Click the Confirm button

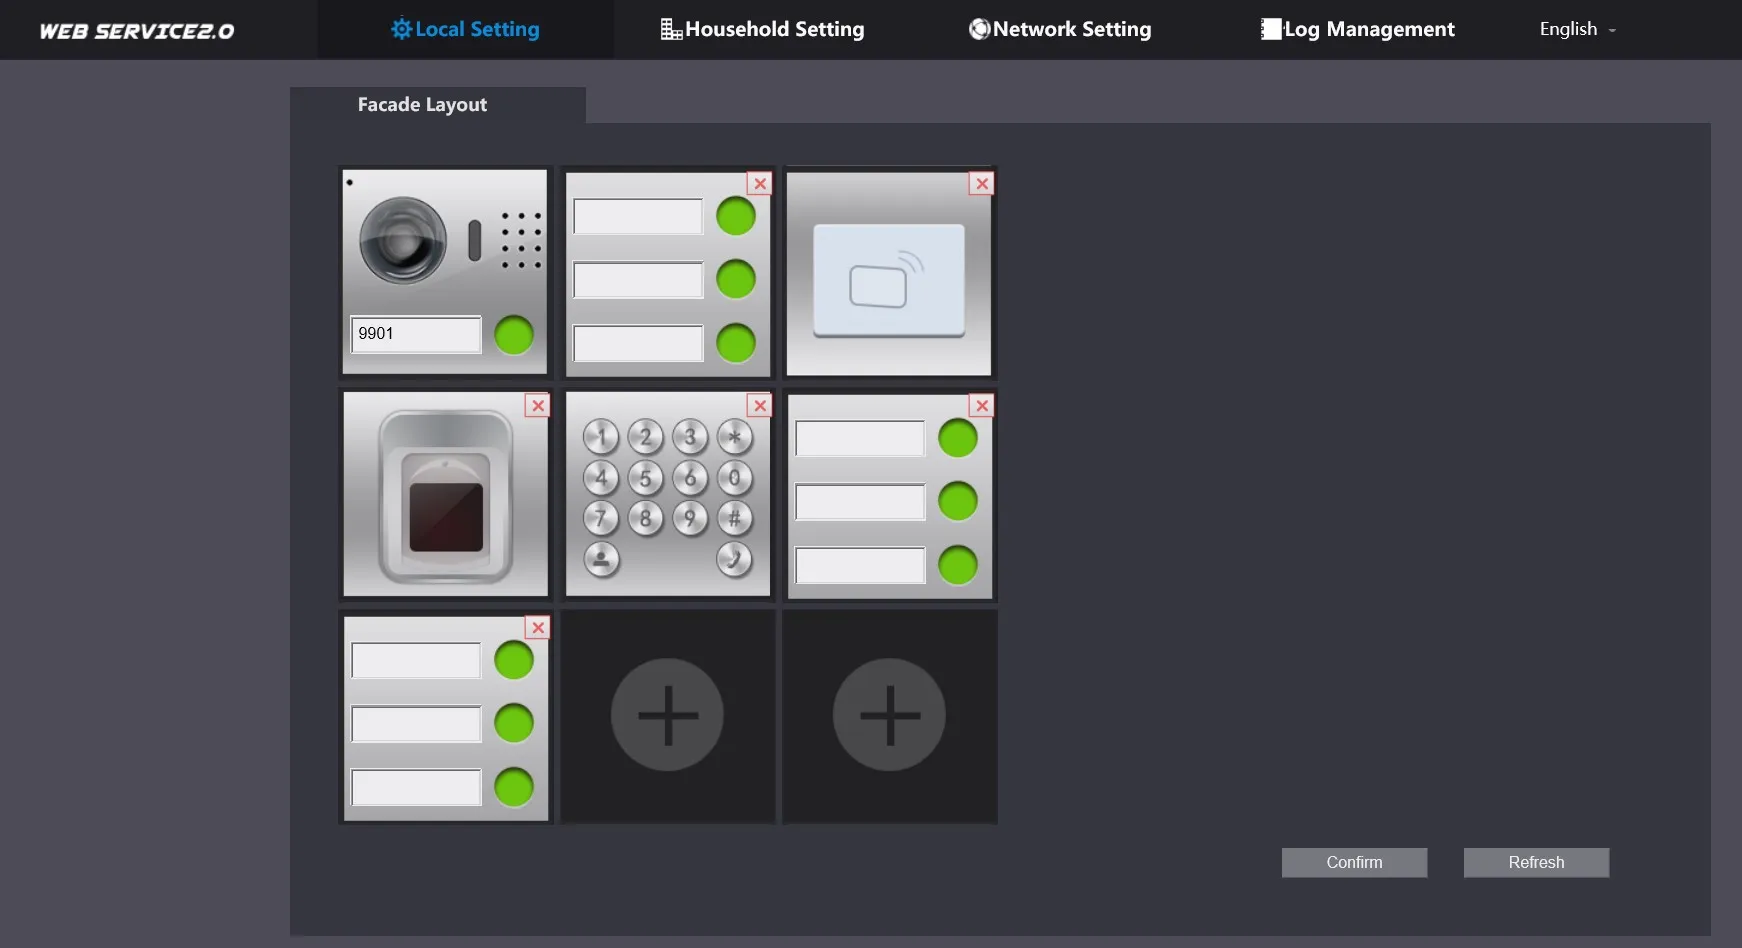[1354, 863]
